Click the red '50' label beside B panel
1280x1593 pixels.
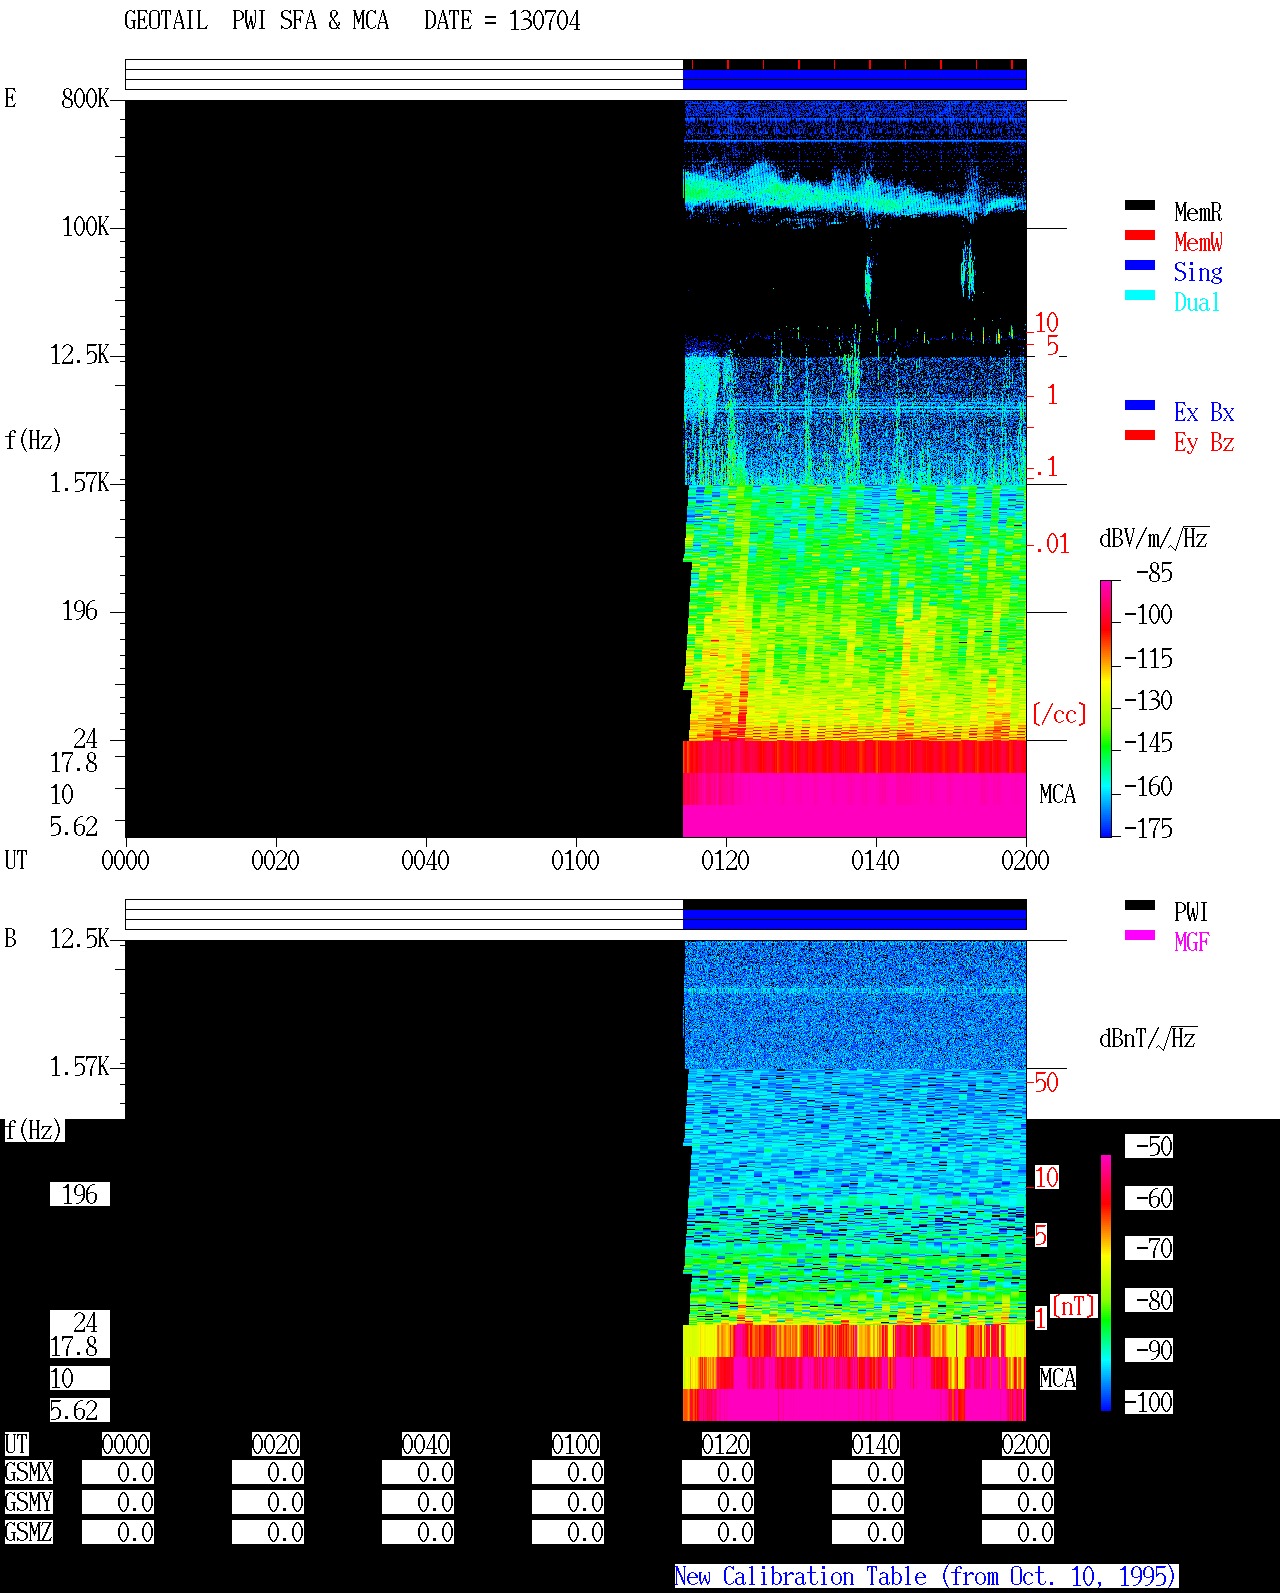[1046, 1083]
